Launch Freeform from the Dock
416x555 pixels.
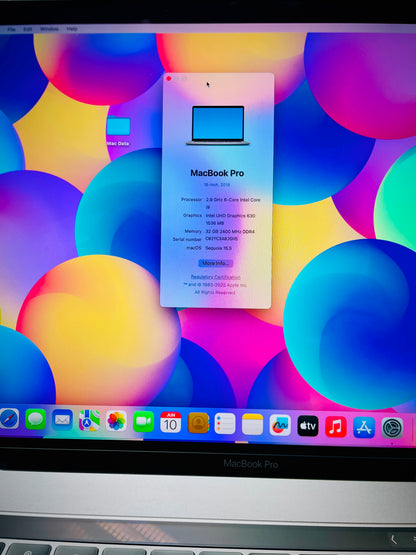click(280, 425)
